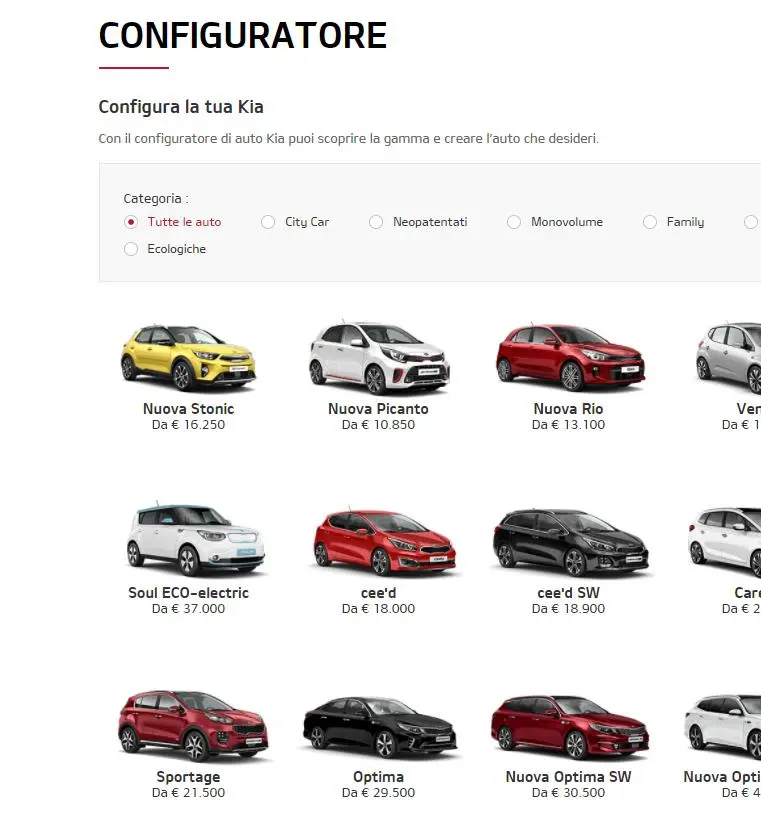Screen dimensions: 761x837
Task: Click the Da € 18.000 price text
Action: click(378, 609)
